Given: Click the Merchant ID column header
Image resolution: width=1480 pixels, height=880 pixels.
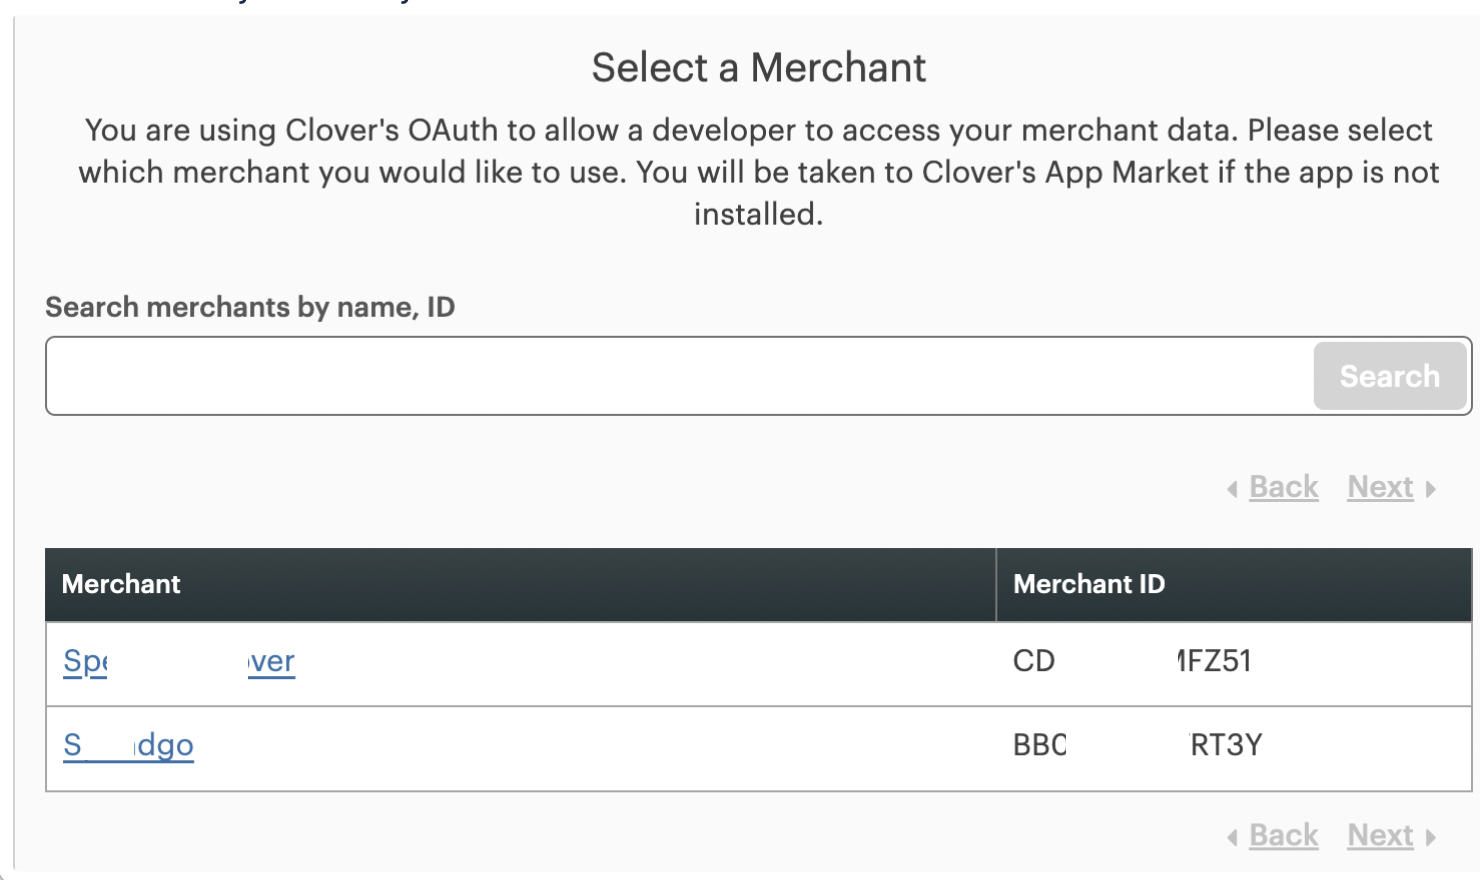Looking at the screenshot, I should [x=1089, y=584].
